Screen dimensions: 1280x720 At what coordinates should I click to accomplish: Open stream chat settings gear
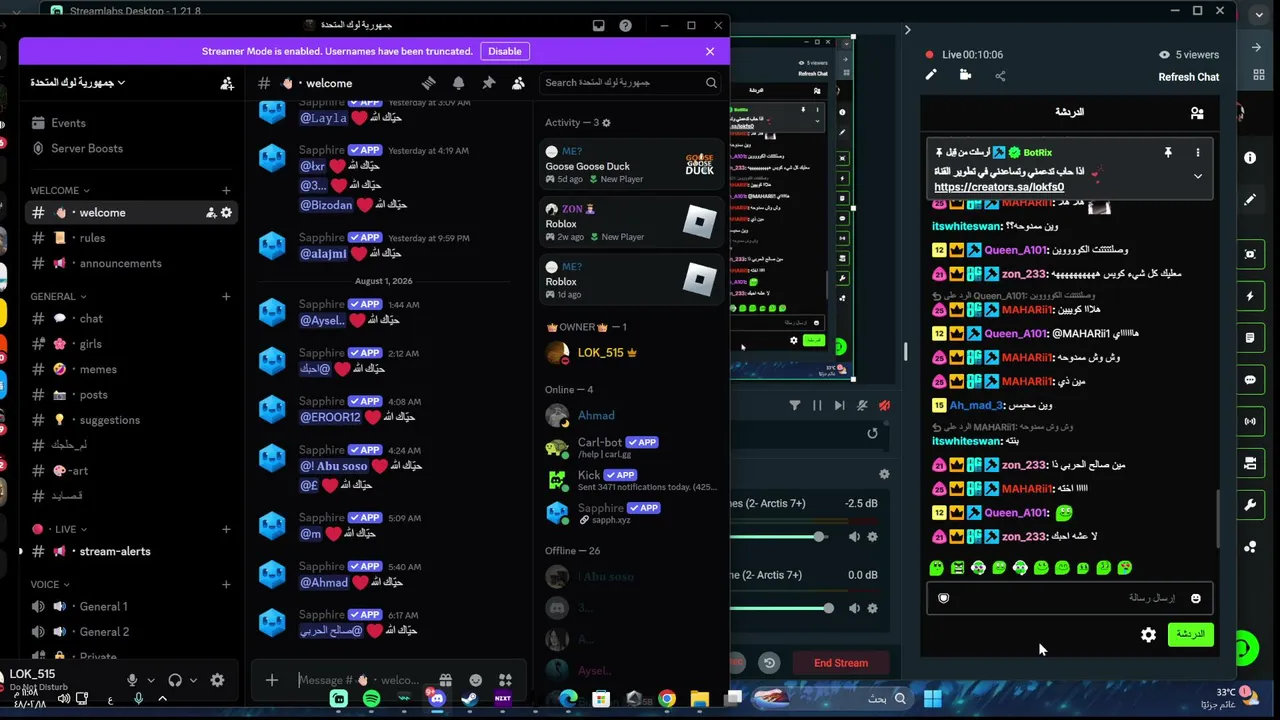pos(1148,634)
